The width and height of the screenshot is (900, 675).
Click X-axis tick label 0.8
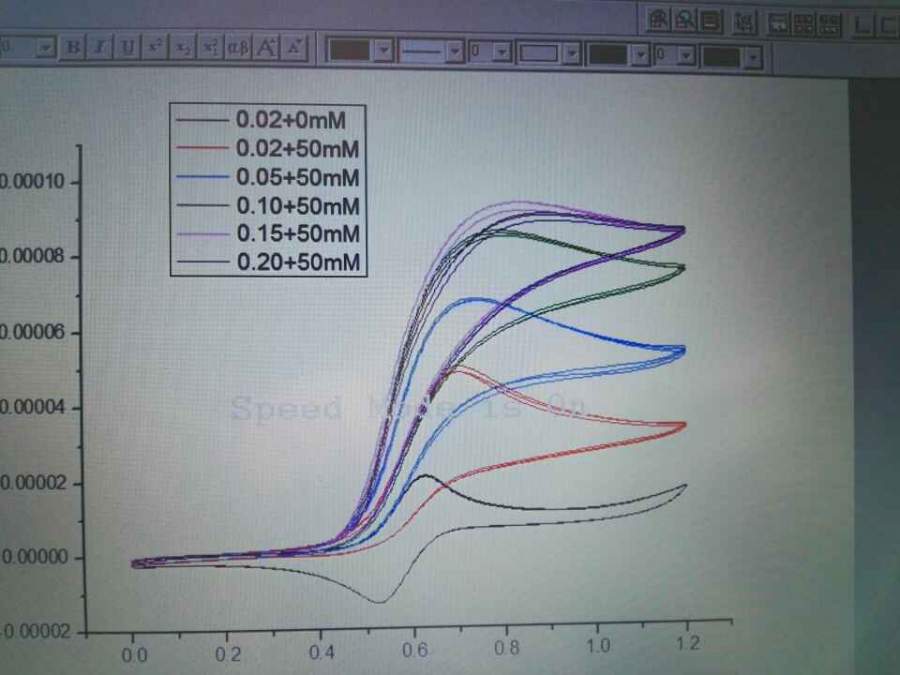(x=507, y=647)
